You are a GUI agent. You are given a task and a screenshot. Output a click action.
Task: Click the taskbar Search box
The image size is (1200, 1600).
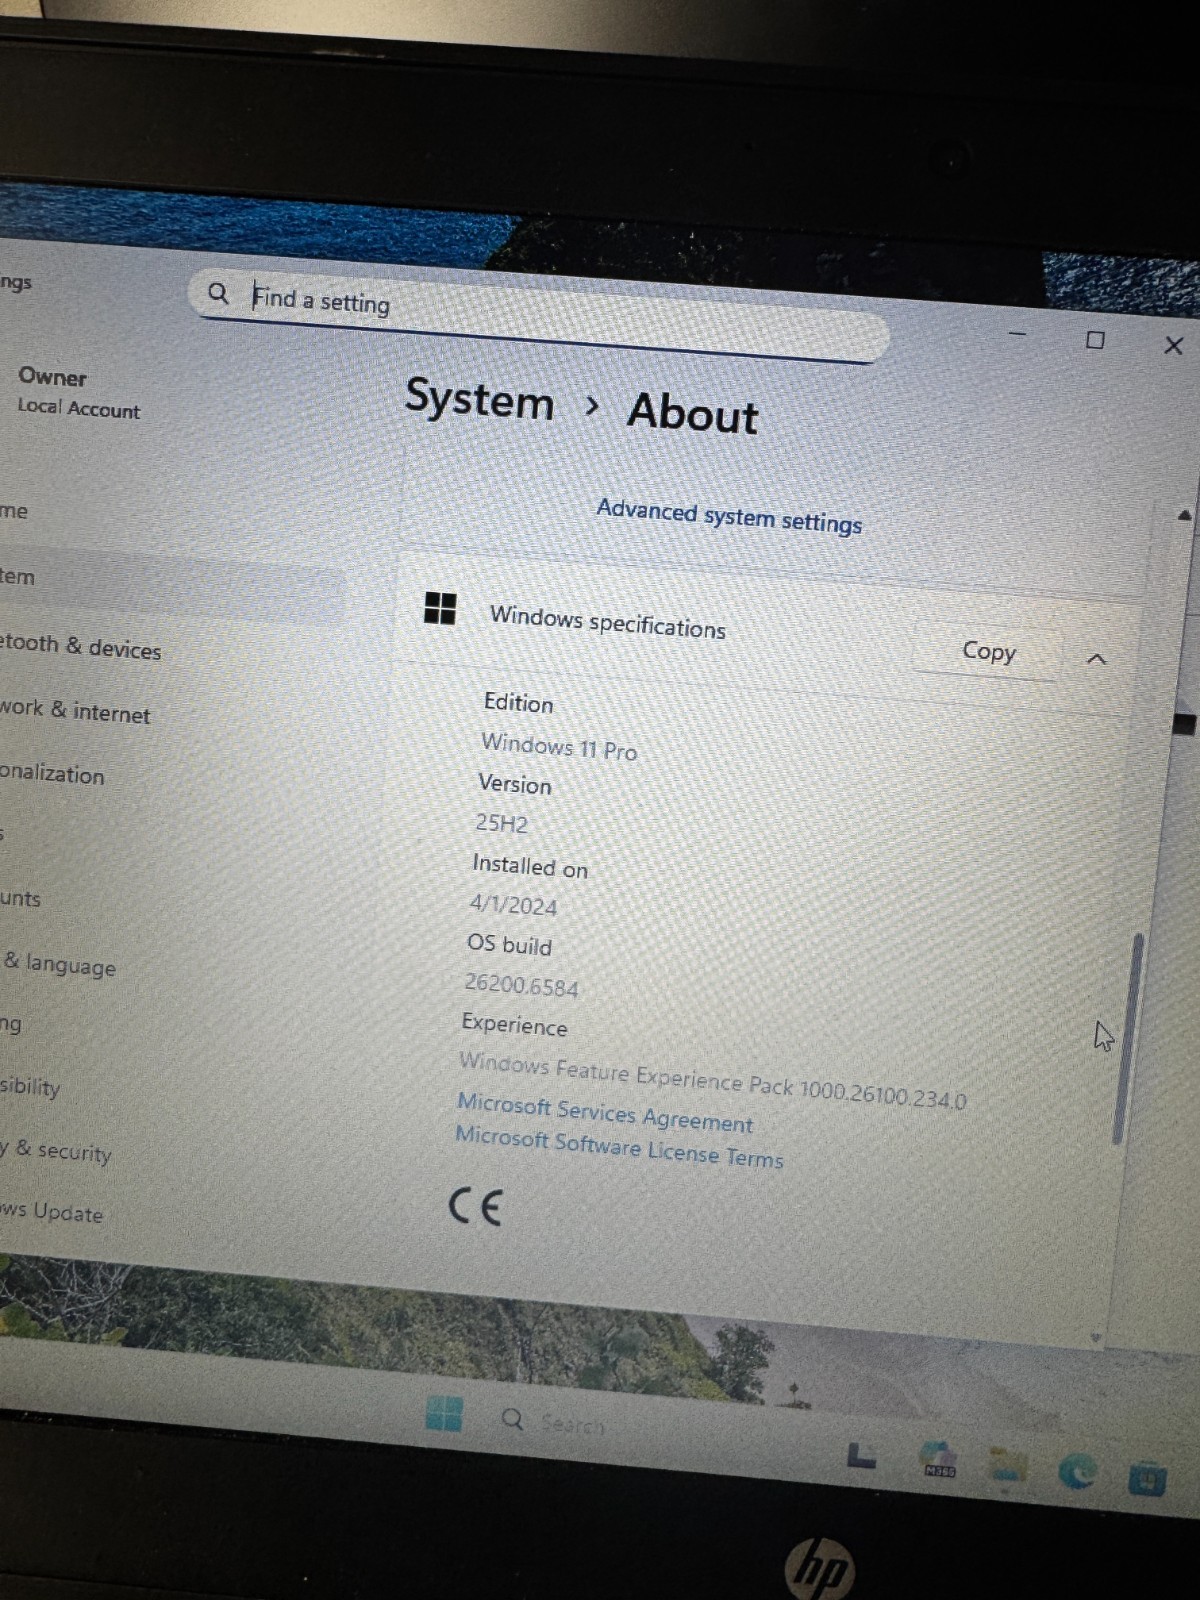555,1421
